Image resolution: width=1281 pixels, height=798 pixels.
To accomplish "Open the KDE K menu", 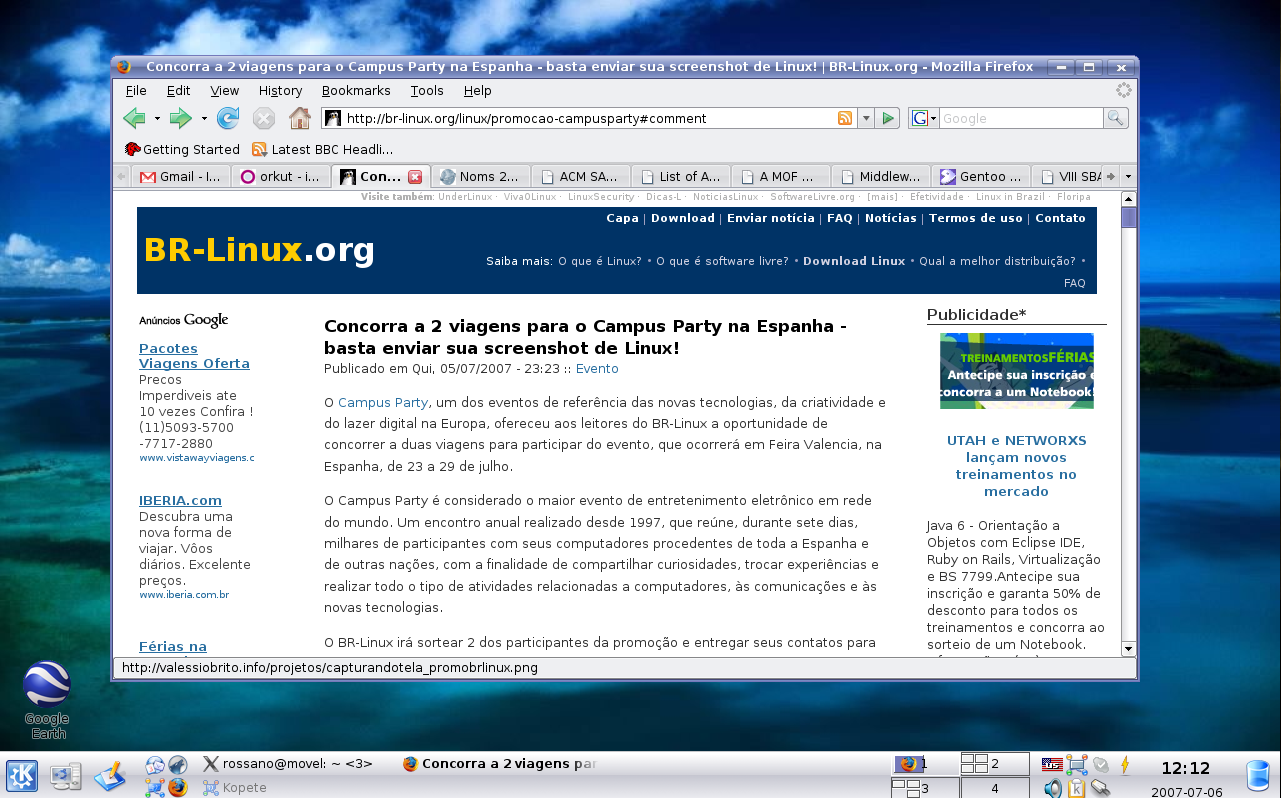I will point(22,776).
